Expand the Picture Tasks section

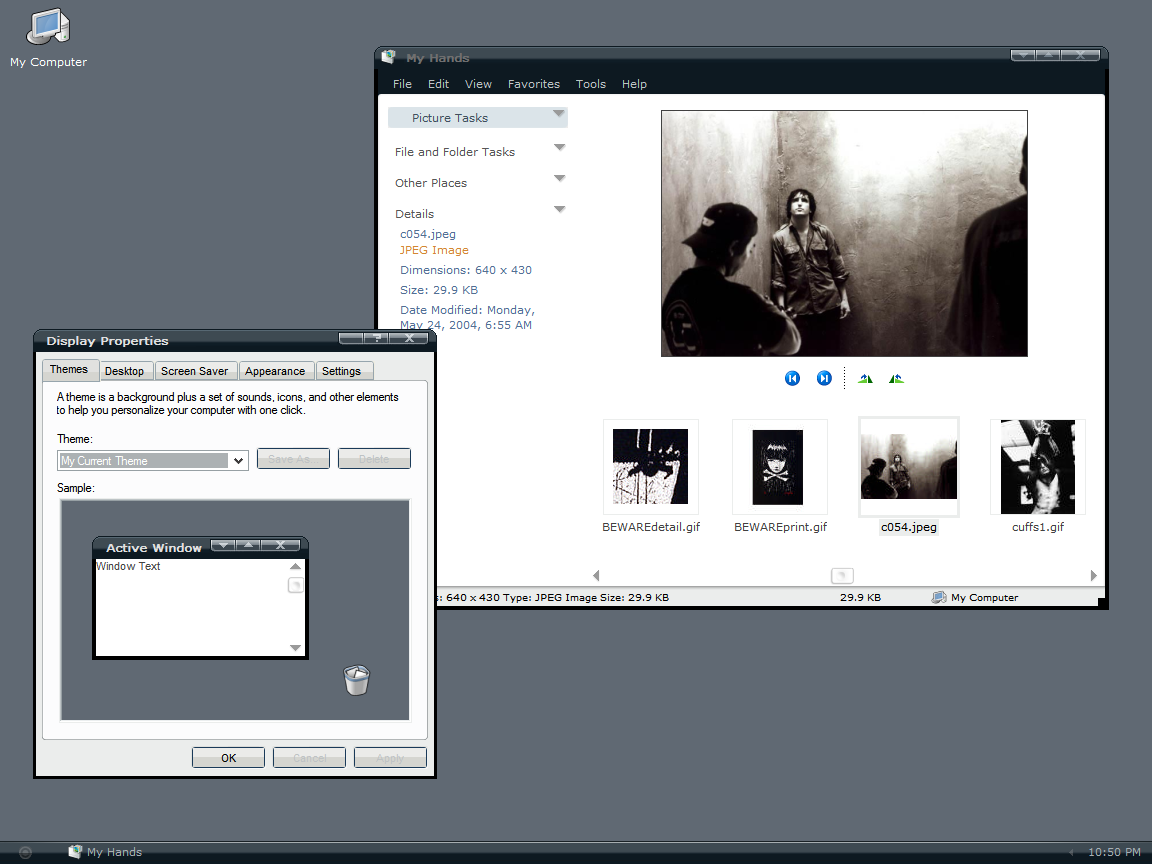pos(559,115)
